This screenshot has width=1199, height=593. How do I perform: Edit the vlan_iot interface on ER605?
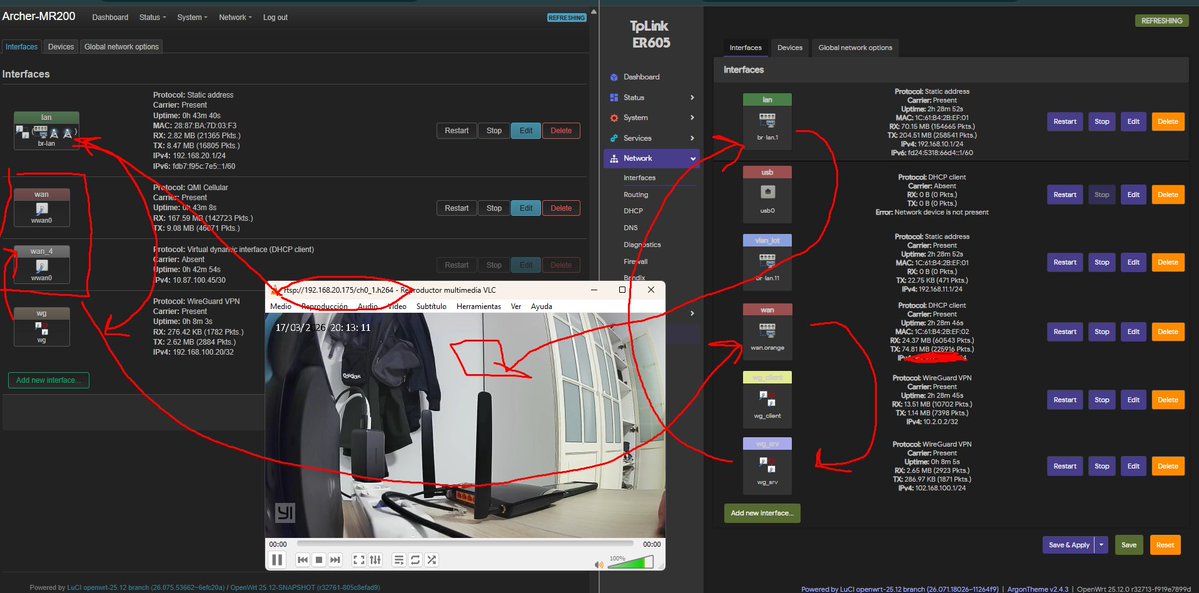pos(1134,262)
